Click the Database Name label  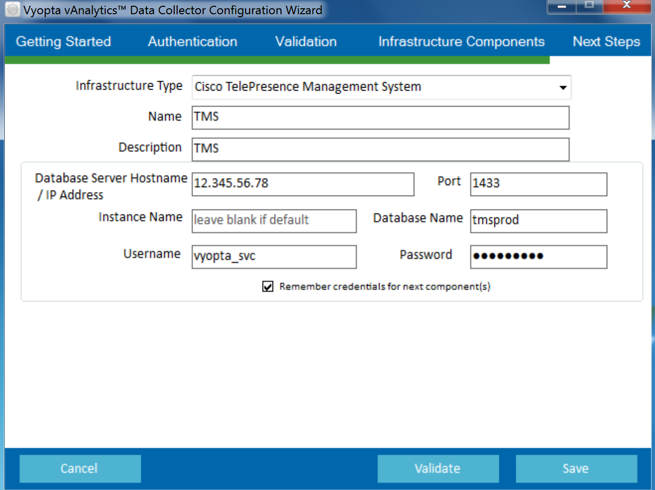[418, 218]
